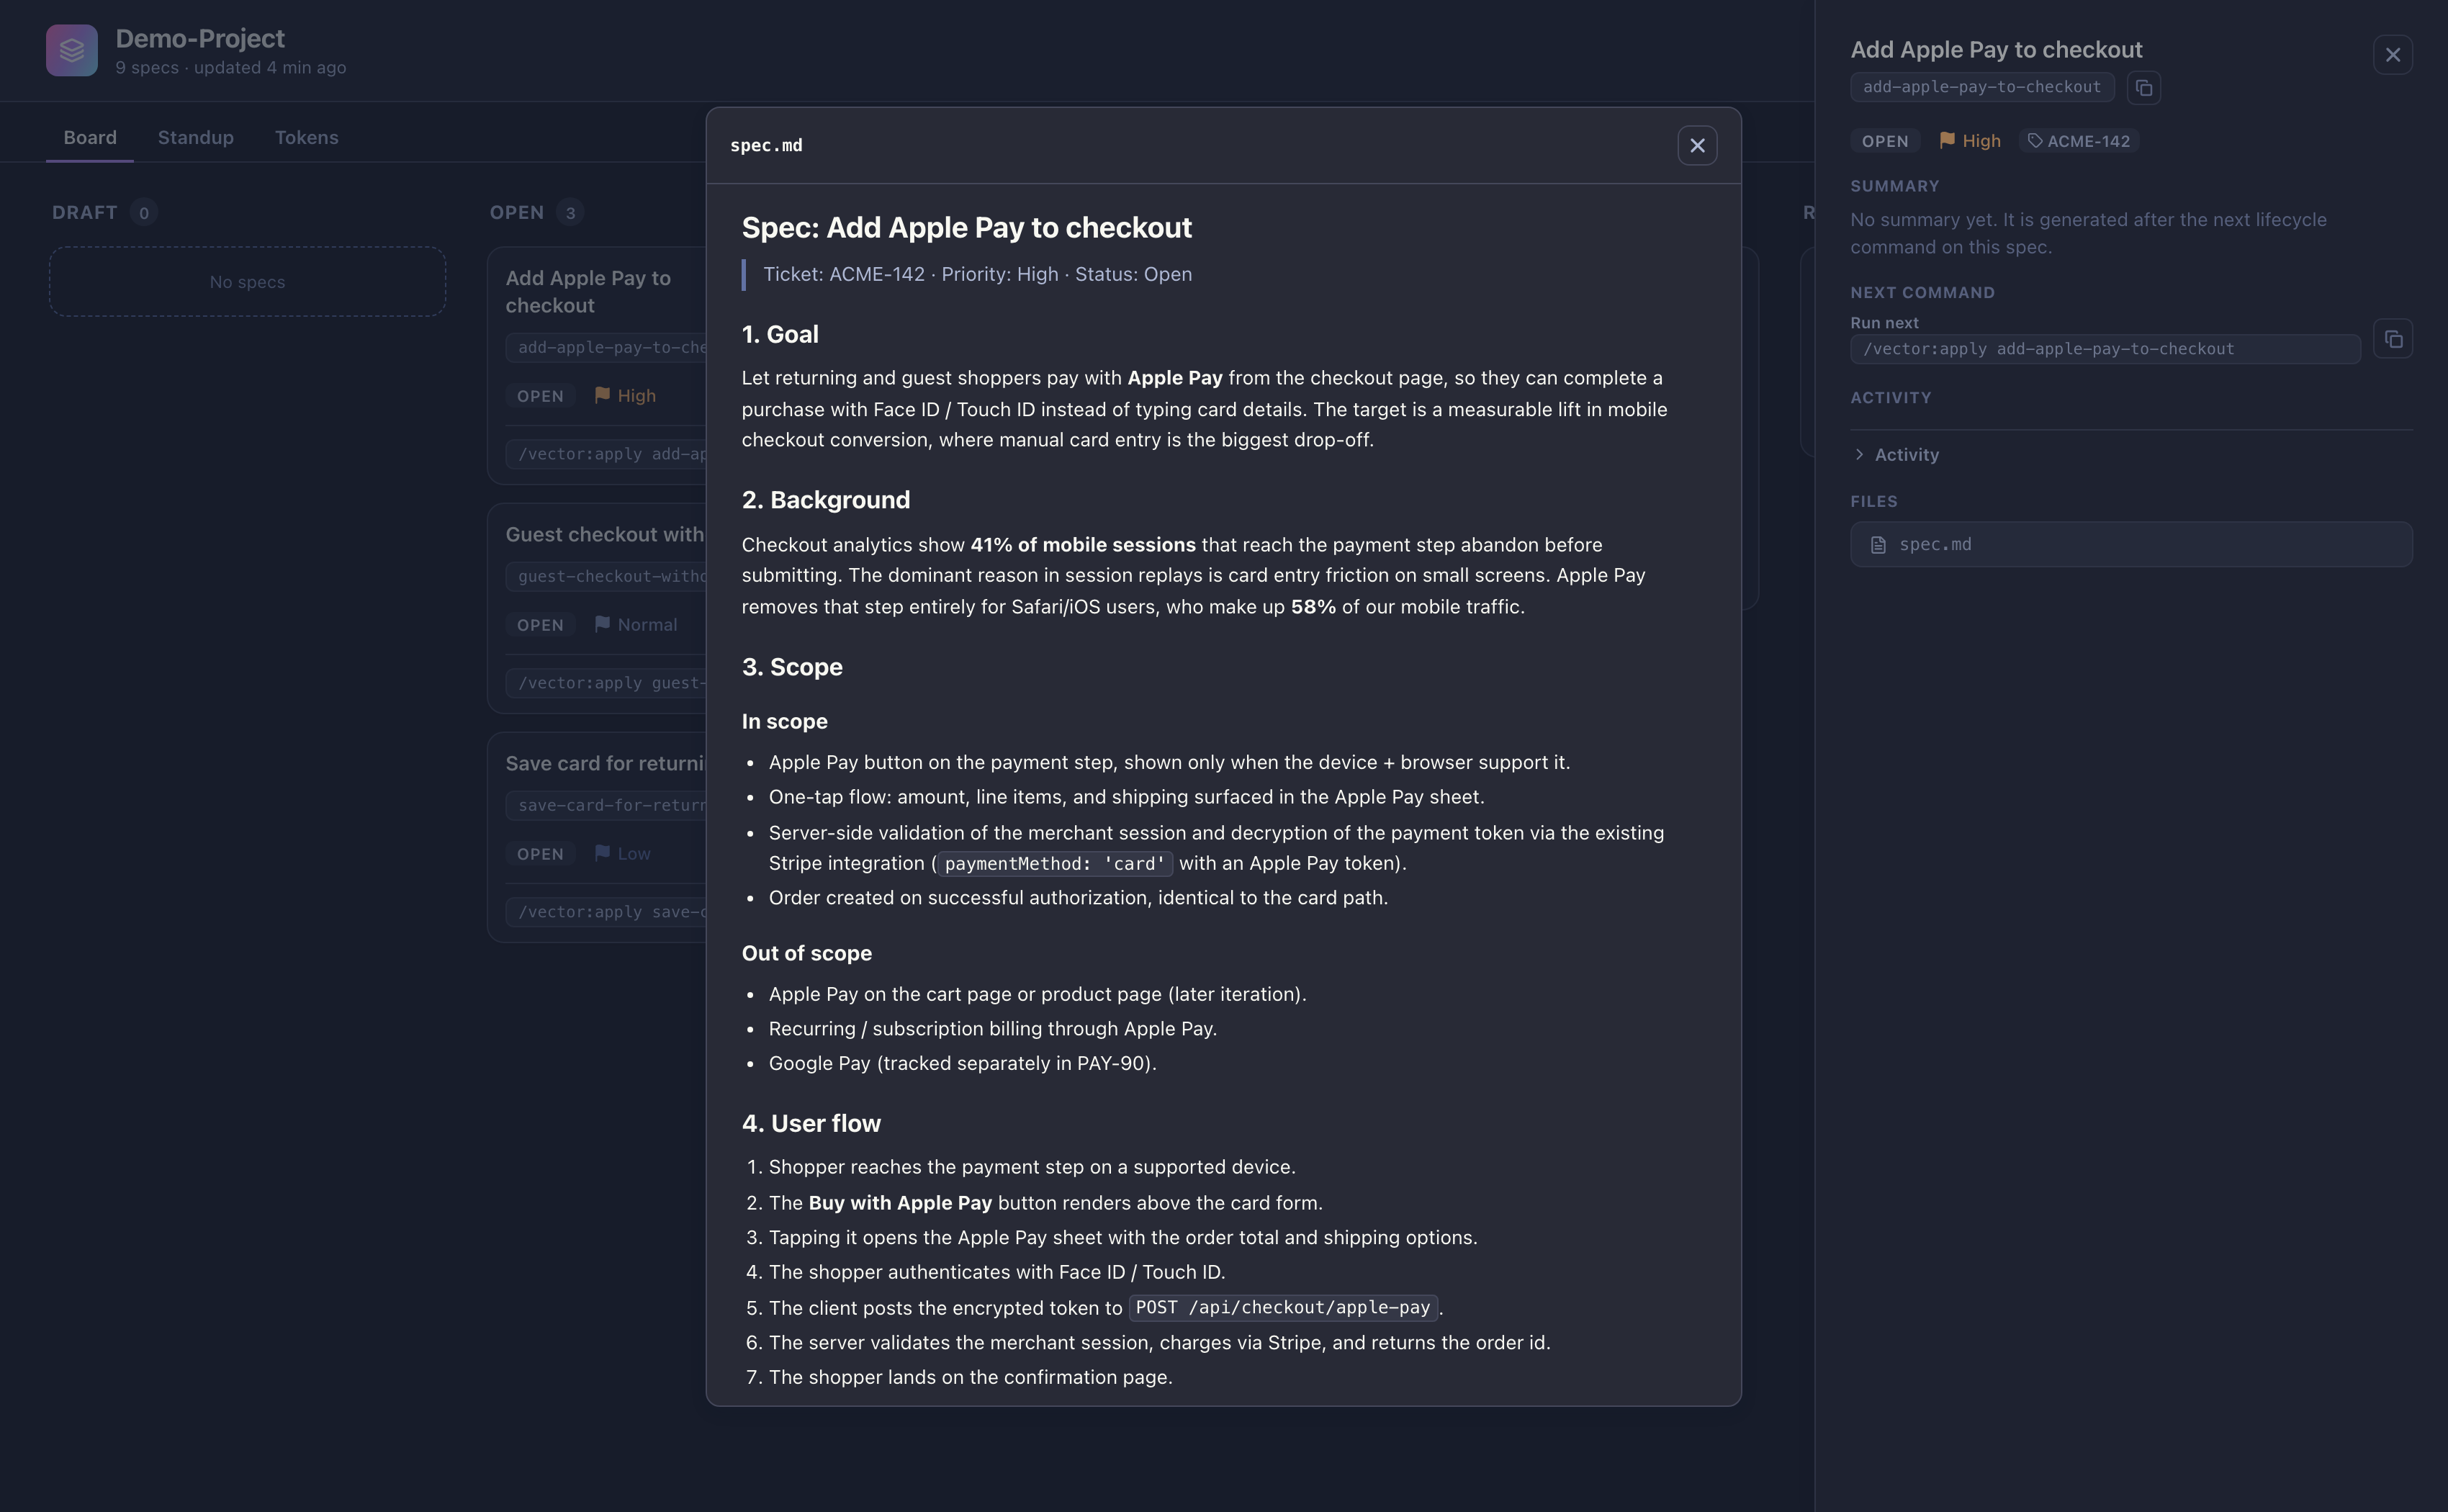The width and height of the screenshot is (2448, 1512).
Task: Click the NEXT COMMAND section label
Action: pos(1922,293)
